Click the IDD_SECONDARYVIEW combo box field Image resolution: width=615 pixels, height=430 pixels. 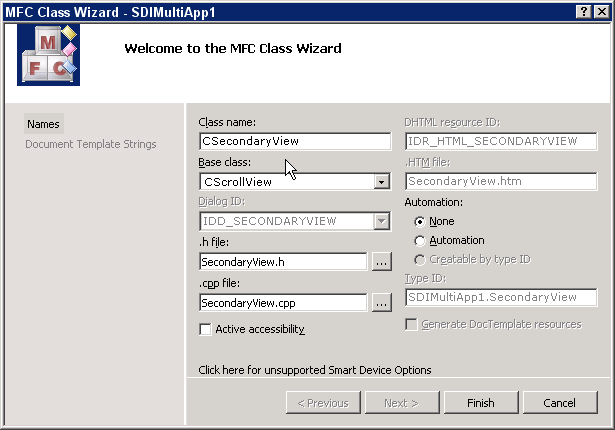click(295, 221)
